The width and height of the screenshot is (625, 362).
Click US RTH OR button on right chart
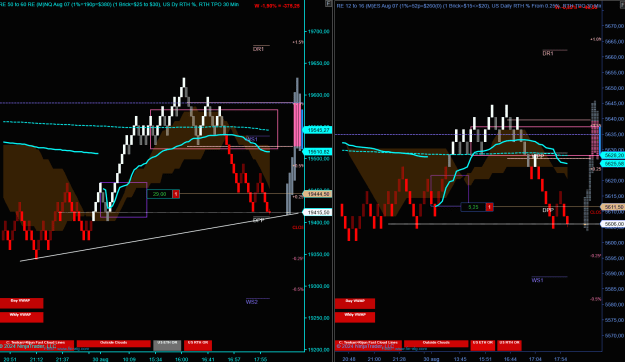[x=509, y=345]
